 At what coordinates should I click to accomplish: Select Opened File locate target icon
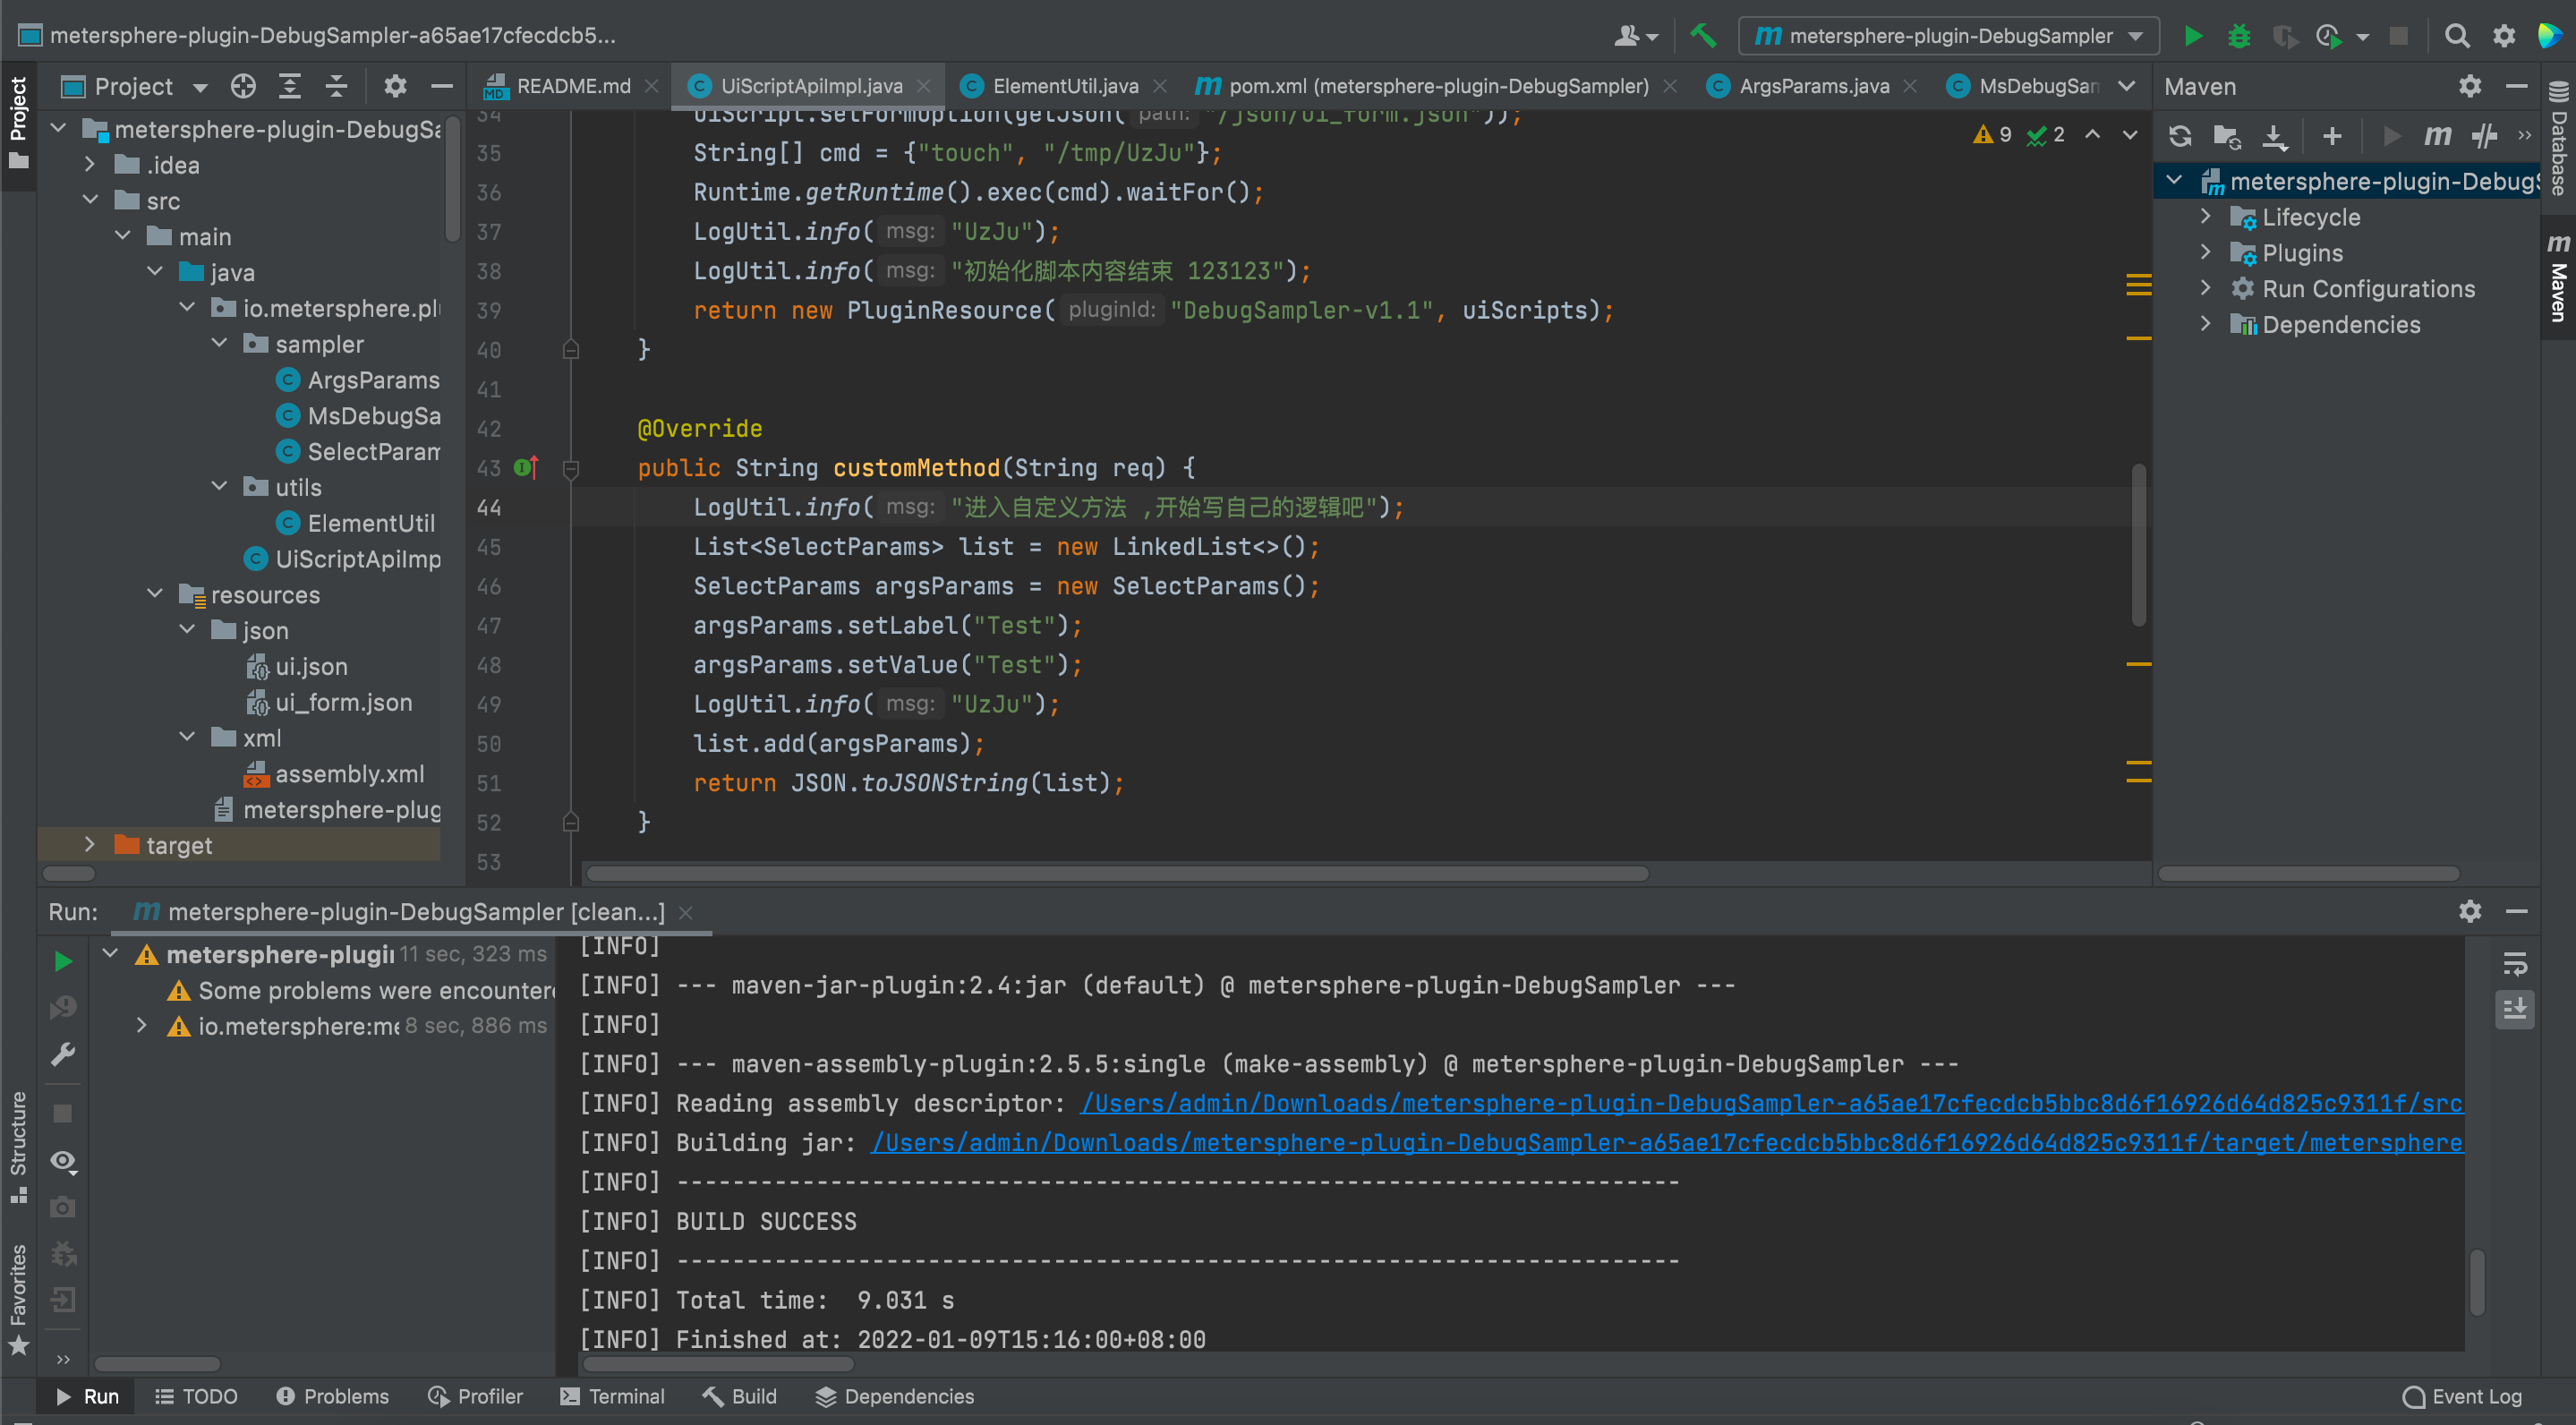pyautogui.click(x=243, y=87)
